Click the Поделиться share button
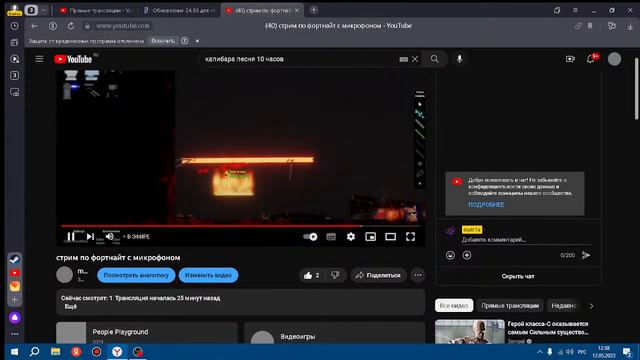Image resolution: width=640 pixels, height=360 pixels. (378, 276)
